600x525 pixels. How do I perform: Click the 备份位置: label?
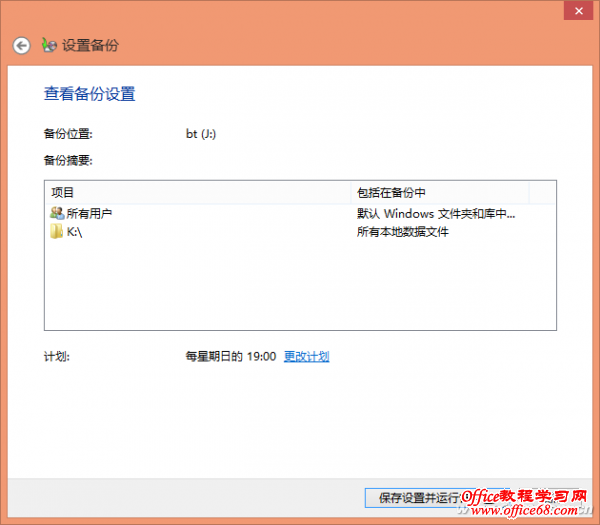point(68,134)
